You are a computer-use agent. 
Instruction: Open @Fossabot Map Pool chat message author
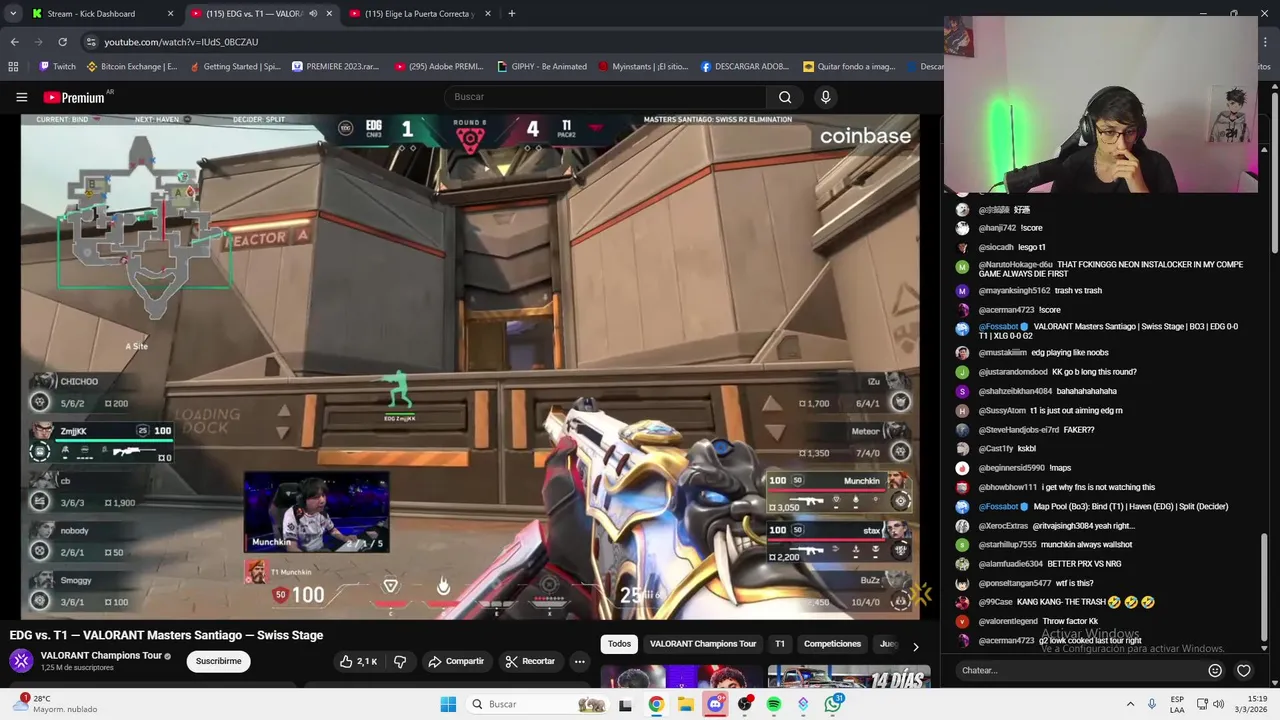[998, 507]
